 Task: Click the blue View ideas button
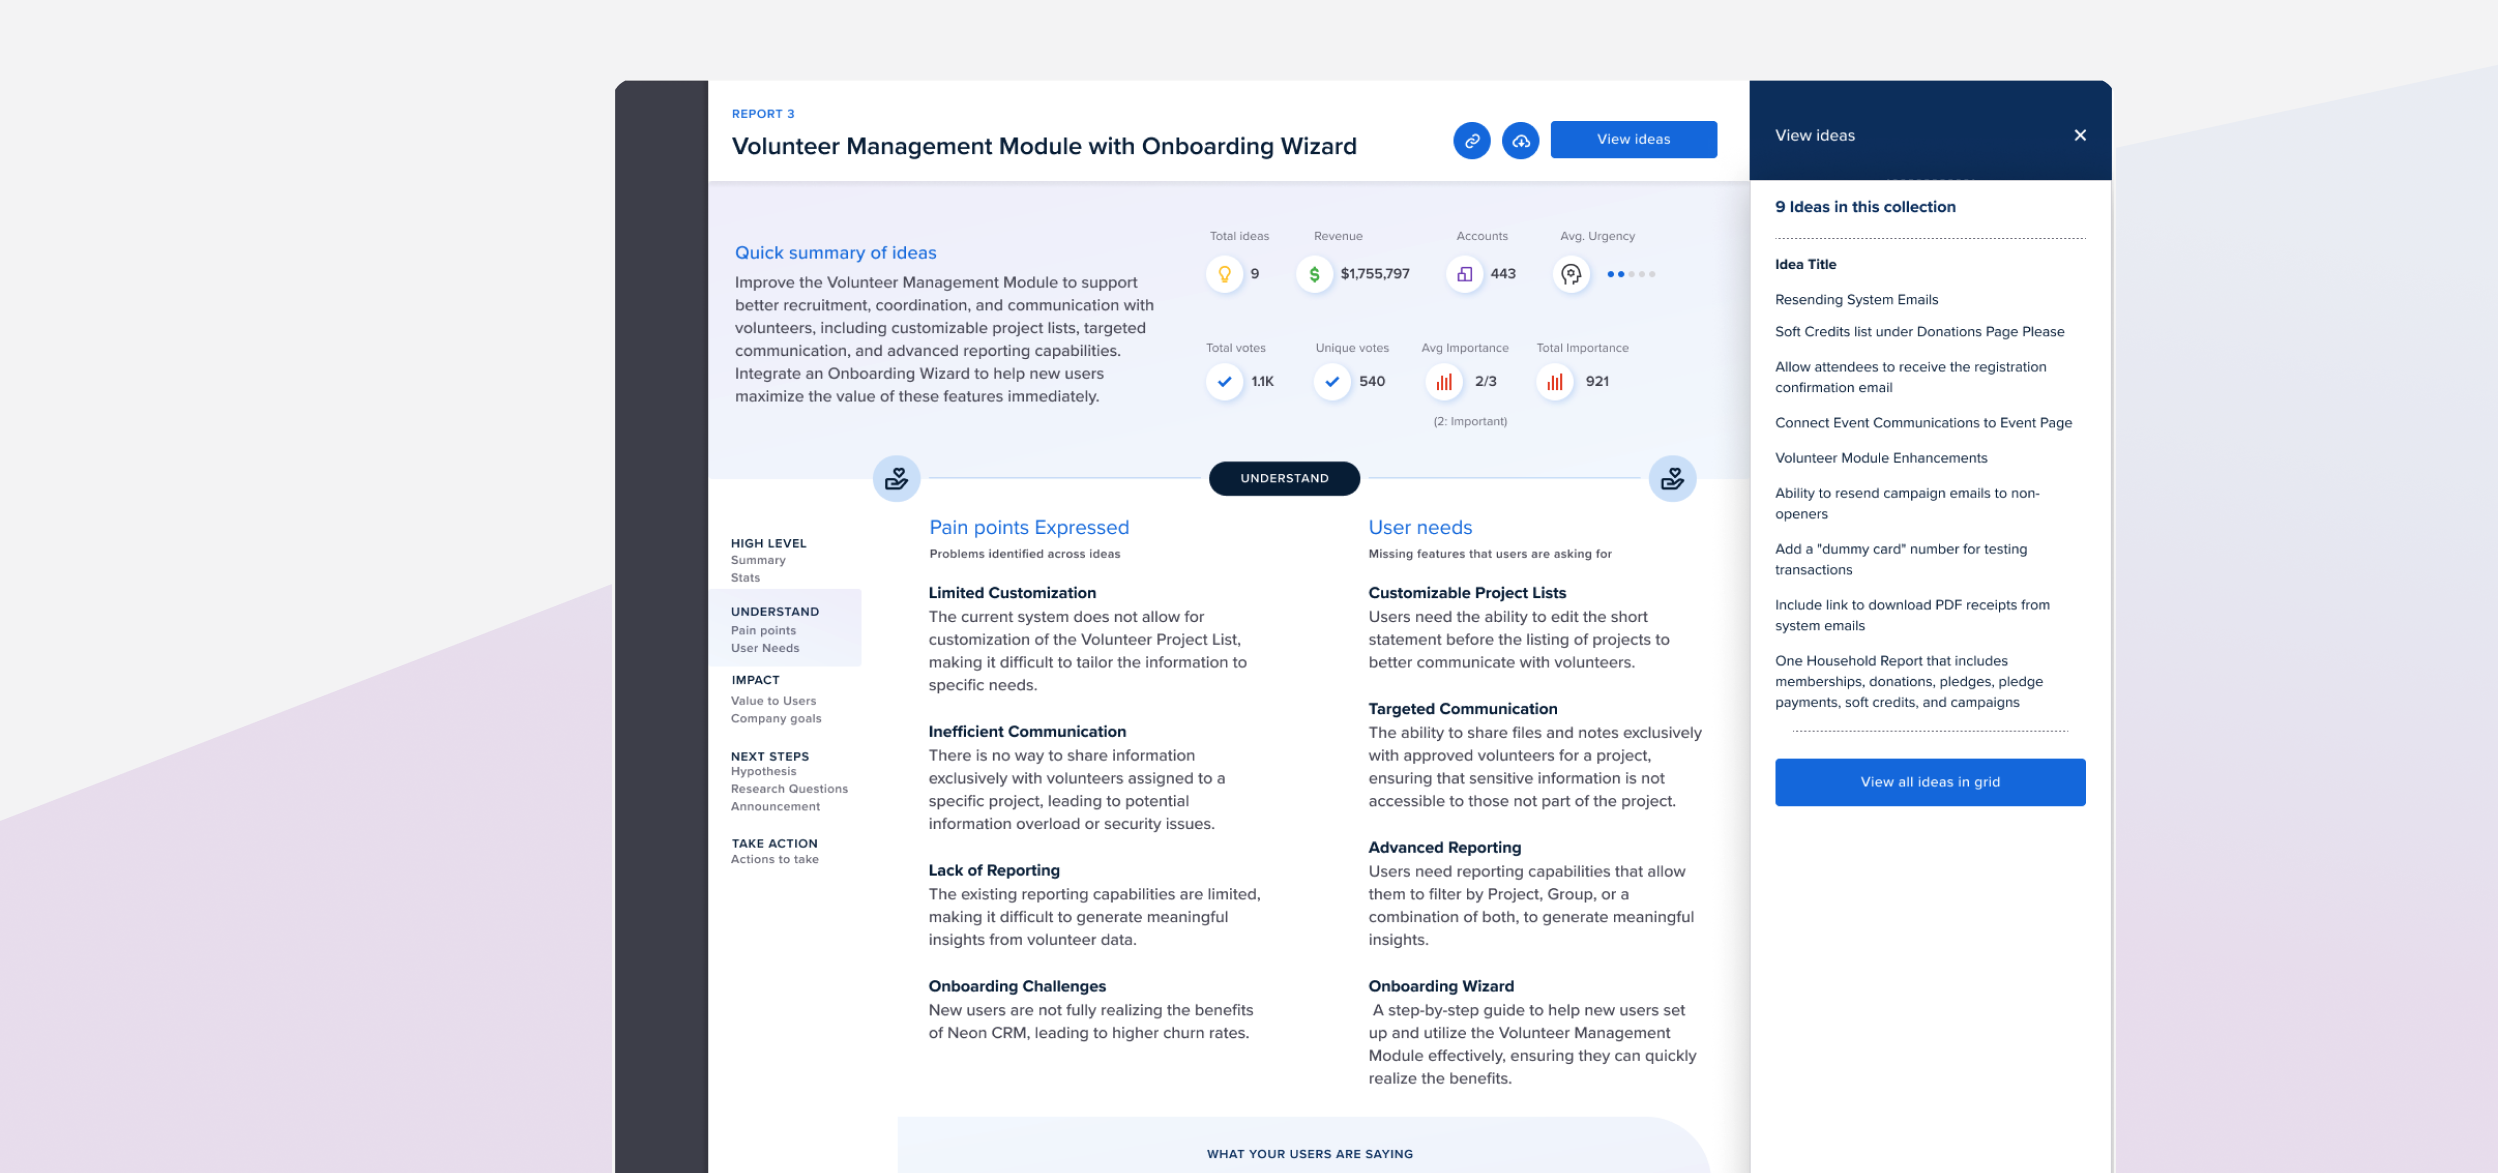coord(1633,139)
